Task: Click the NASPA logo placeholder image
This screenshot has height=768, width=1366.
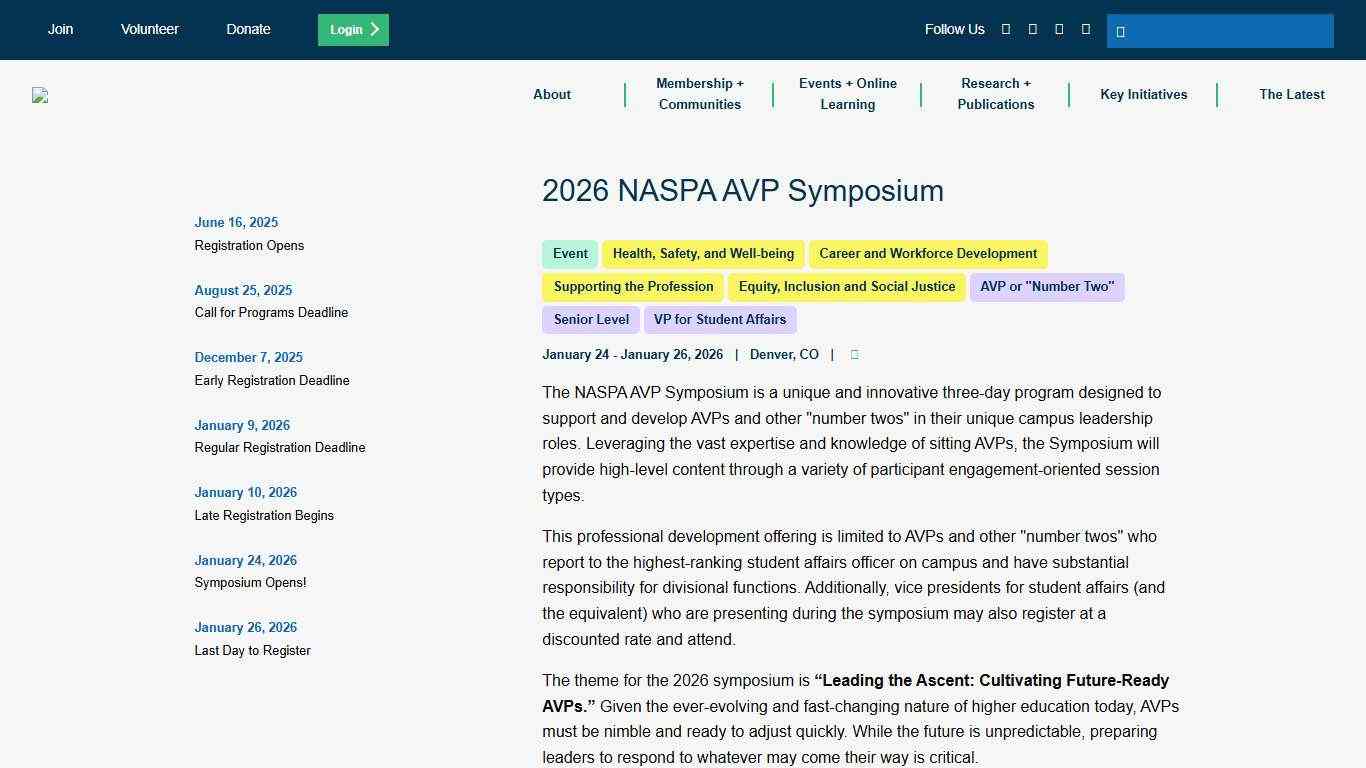Action: coord(40,95)
